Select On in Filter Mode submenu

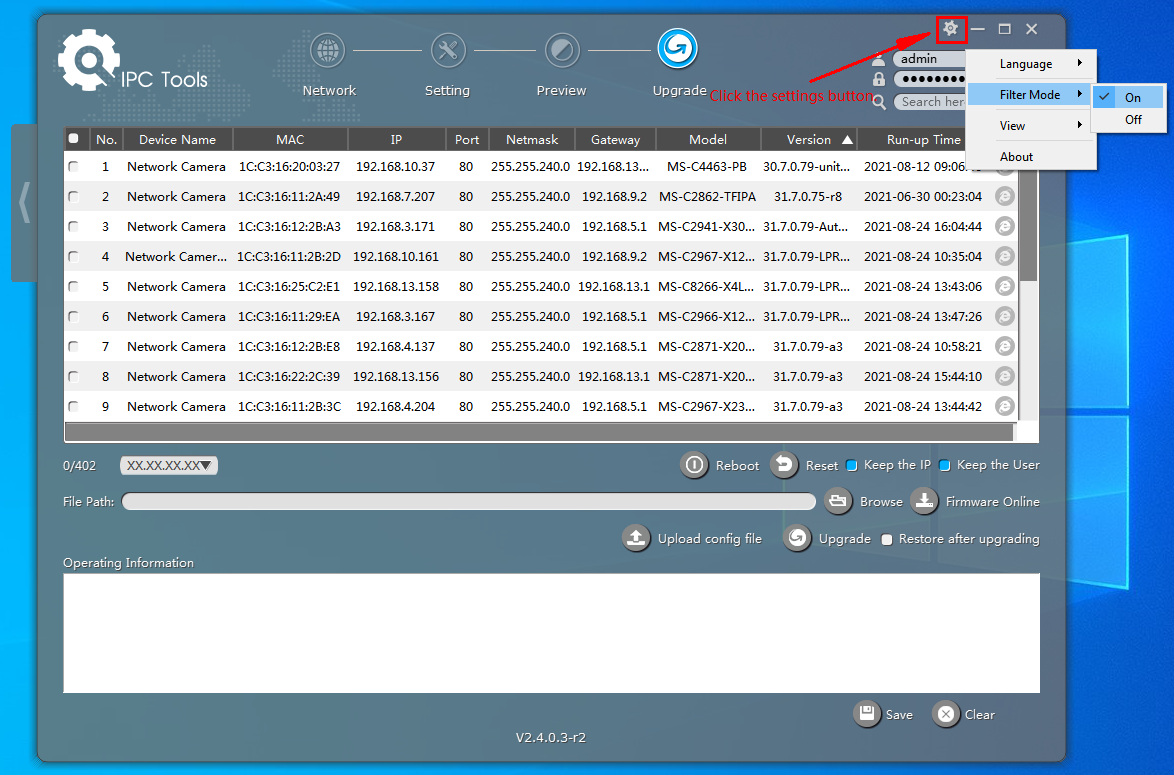[x=1128, y=97]
